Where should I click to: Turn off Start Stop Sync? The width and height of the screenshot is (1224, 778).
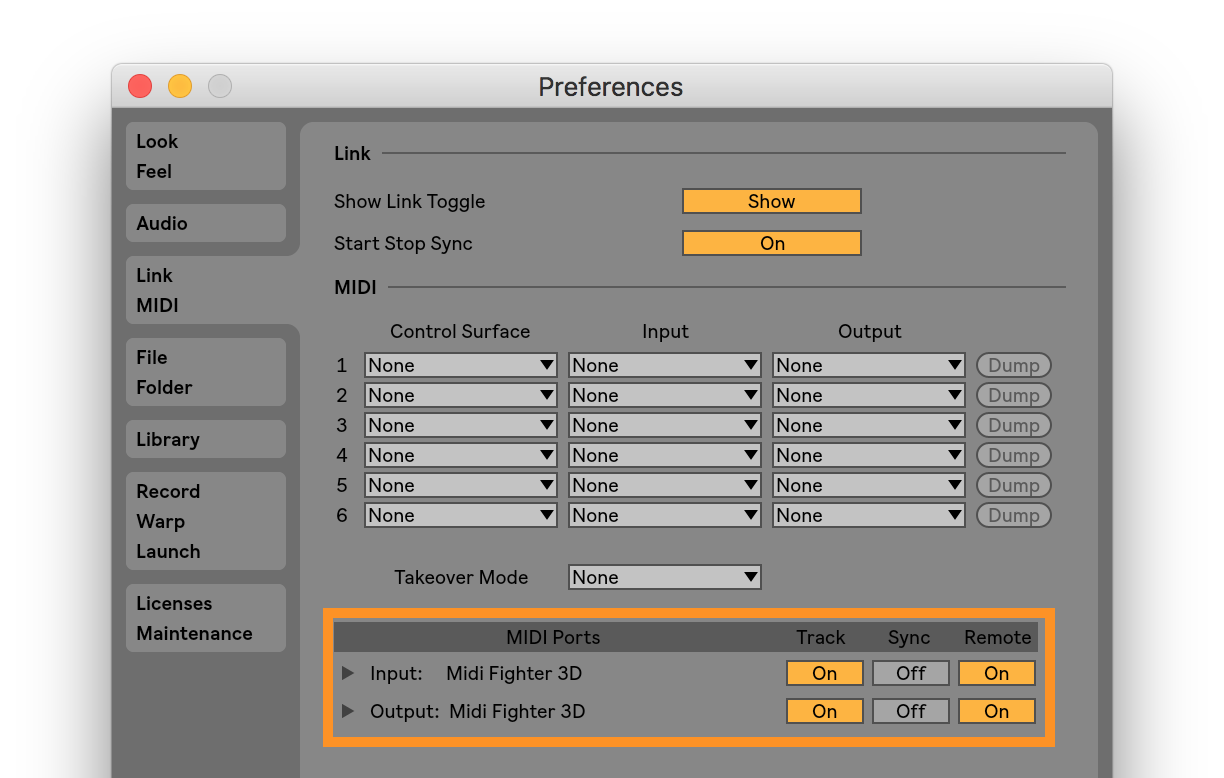click(771, 243)
